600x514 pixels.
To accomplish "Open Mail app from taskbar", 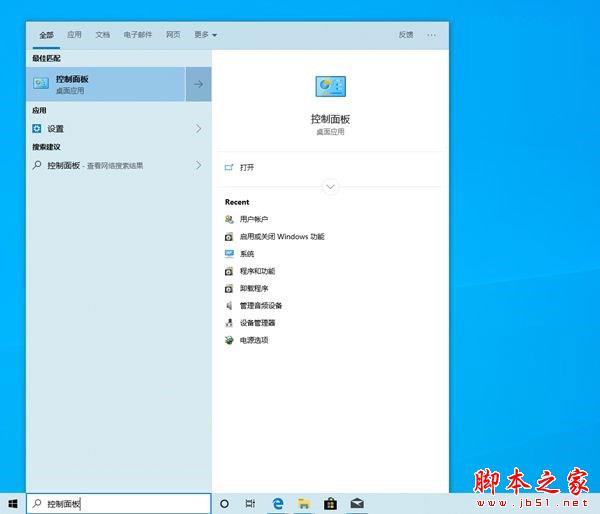I will click(x=357, y=504).
